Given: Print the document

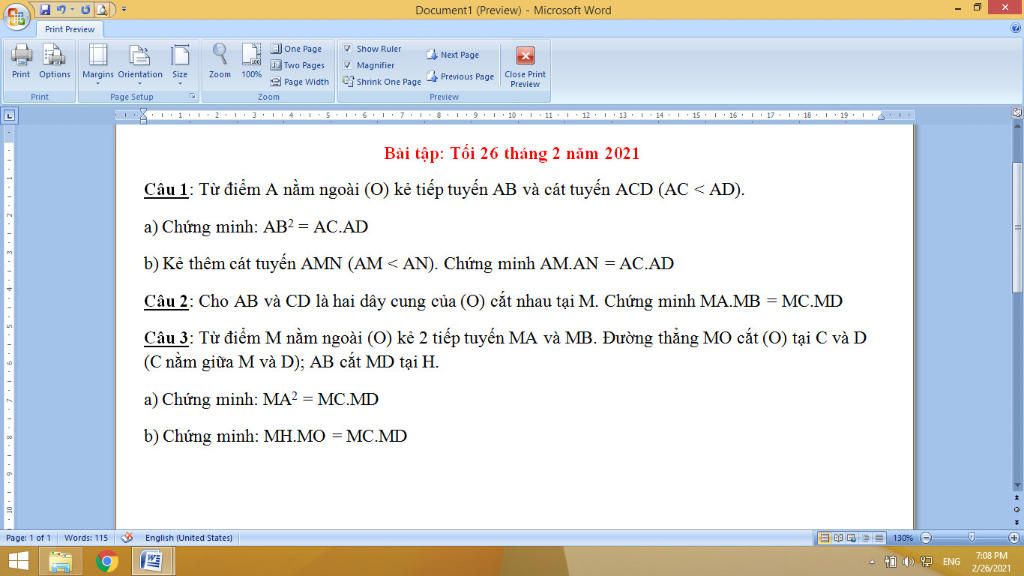Looking at the screenshot, I should tap(21, 61).
